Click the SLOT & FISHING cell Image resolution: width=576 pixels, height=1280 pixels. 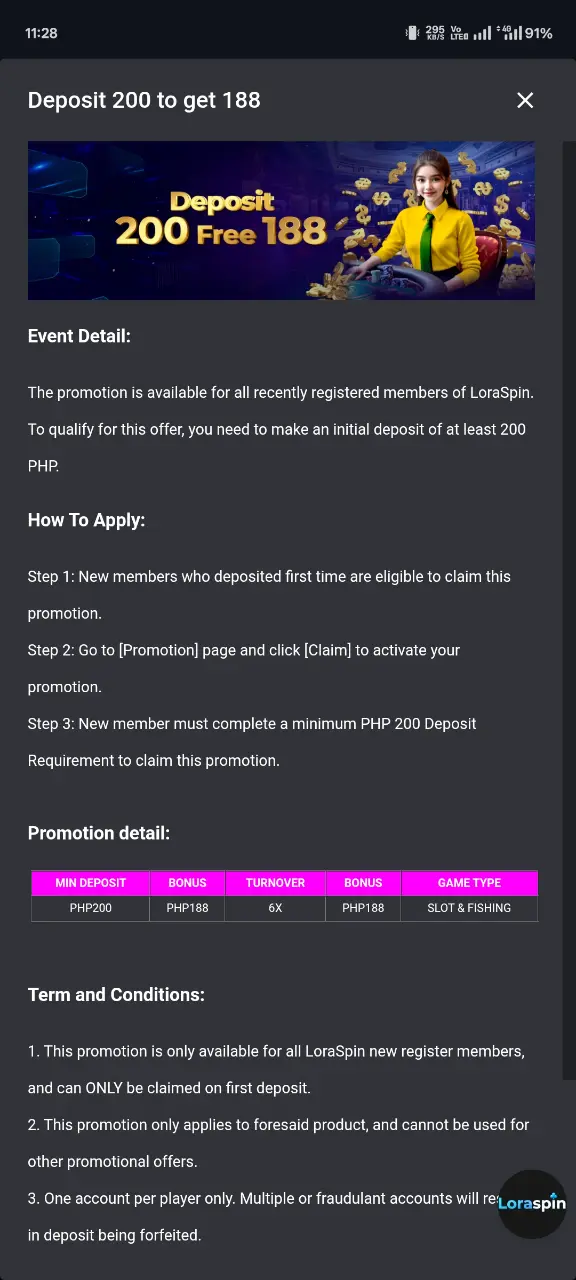pyautogui.click(x=469, y=908)
